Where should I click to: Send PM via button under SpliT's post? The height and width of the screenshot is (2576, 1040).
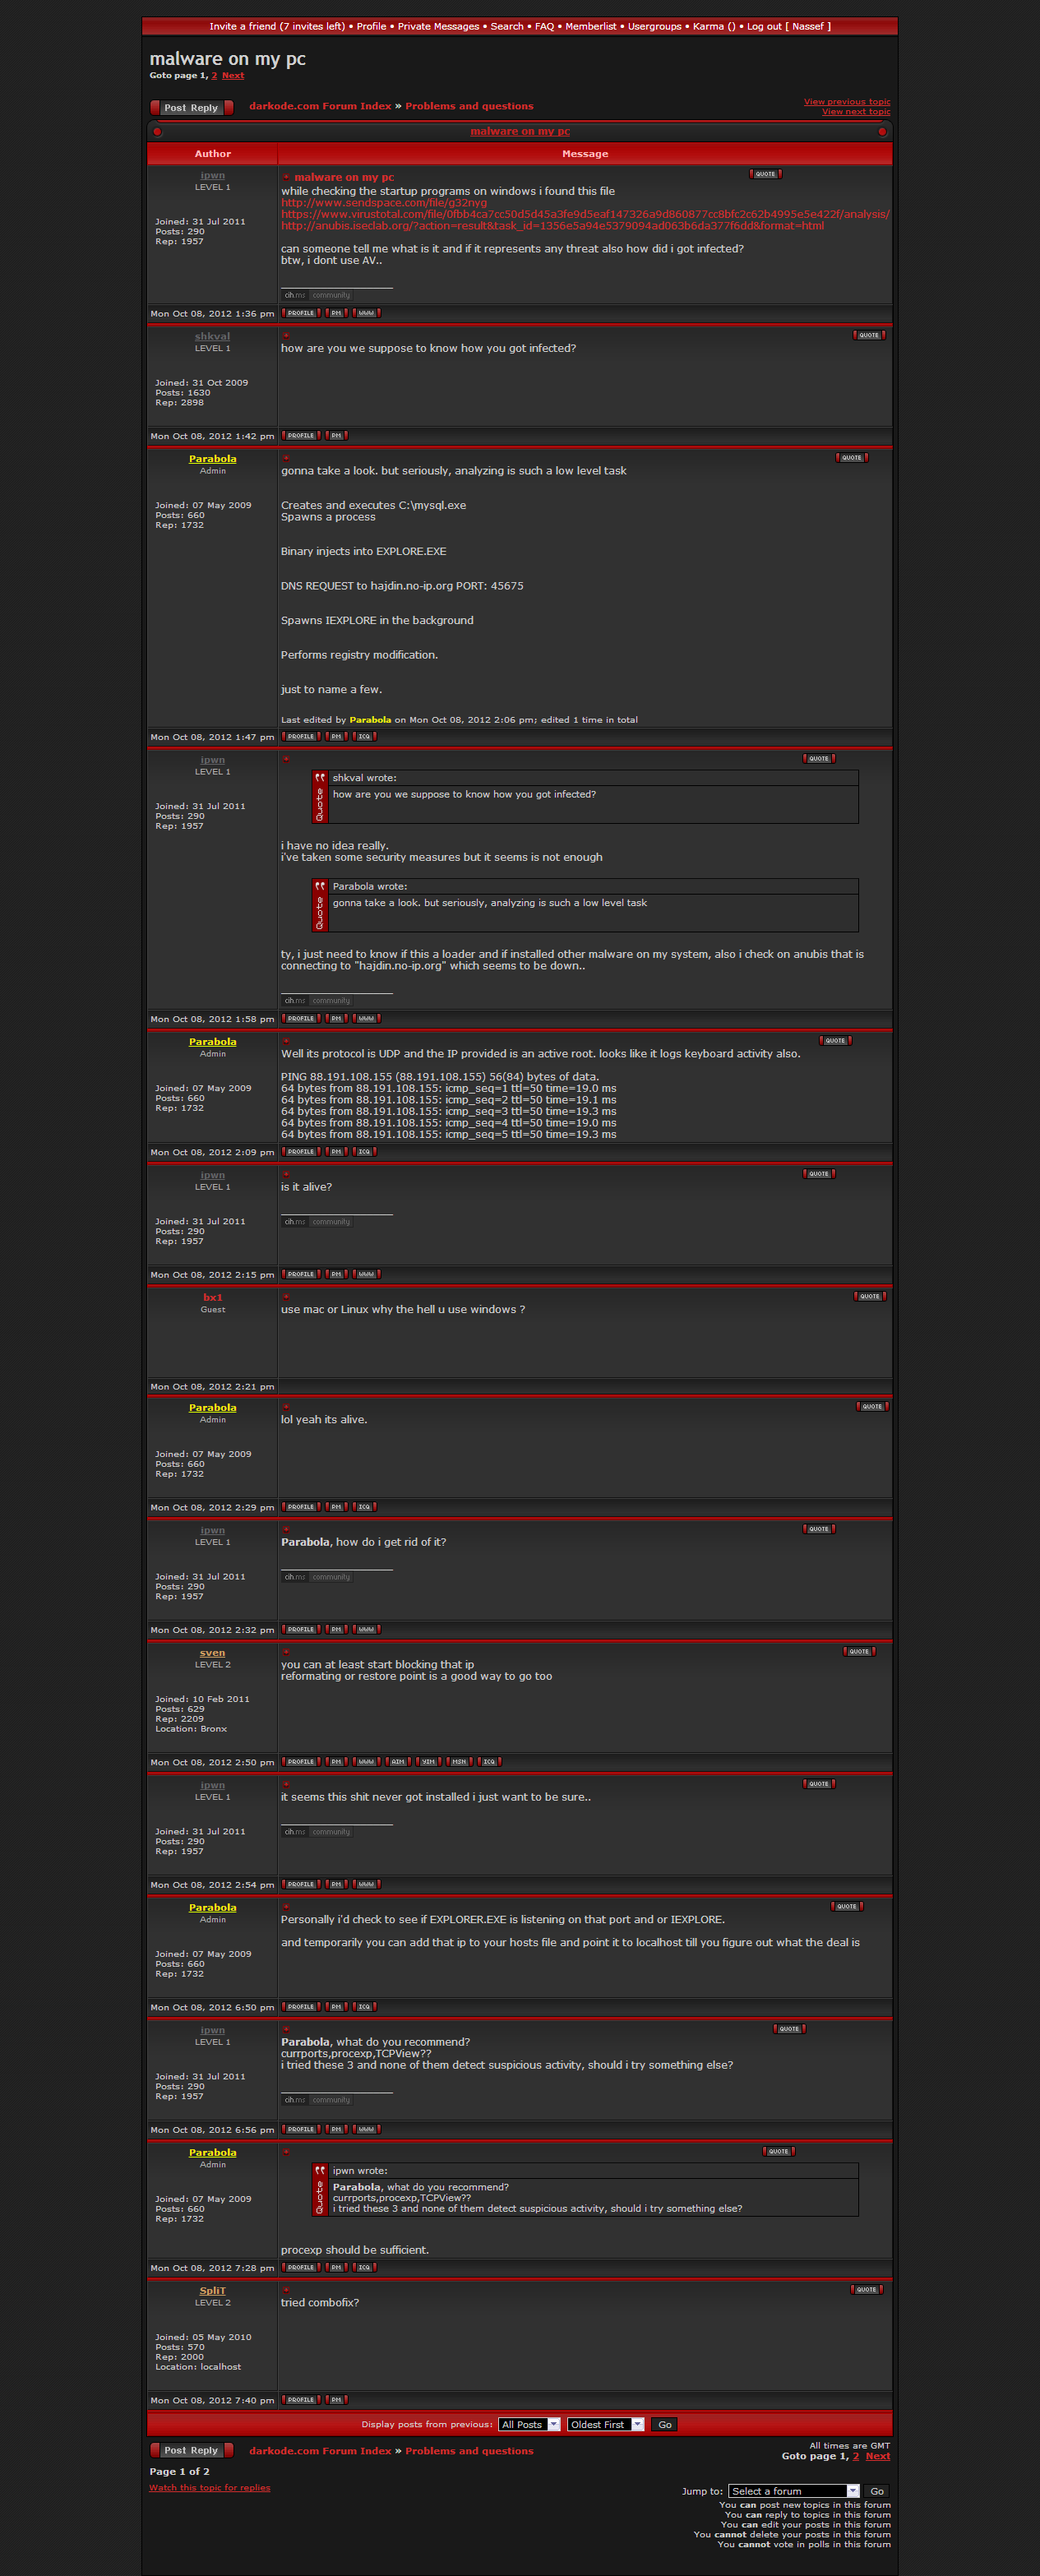coord(336,2400)
